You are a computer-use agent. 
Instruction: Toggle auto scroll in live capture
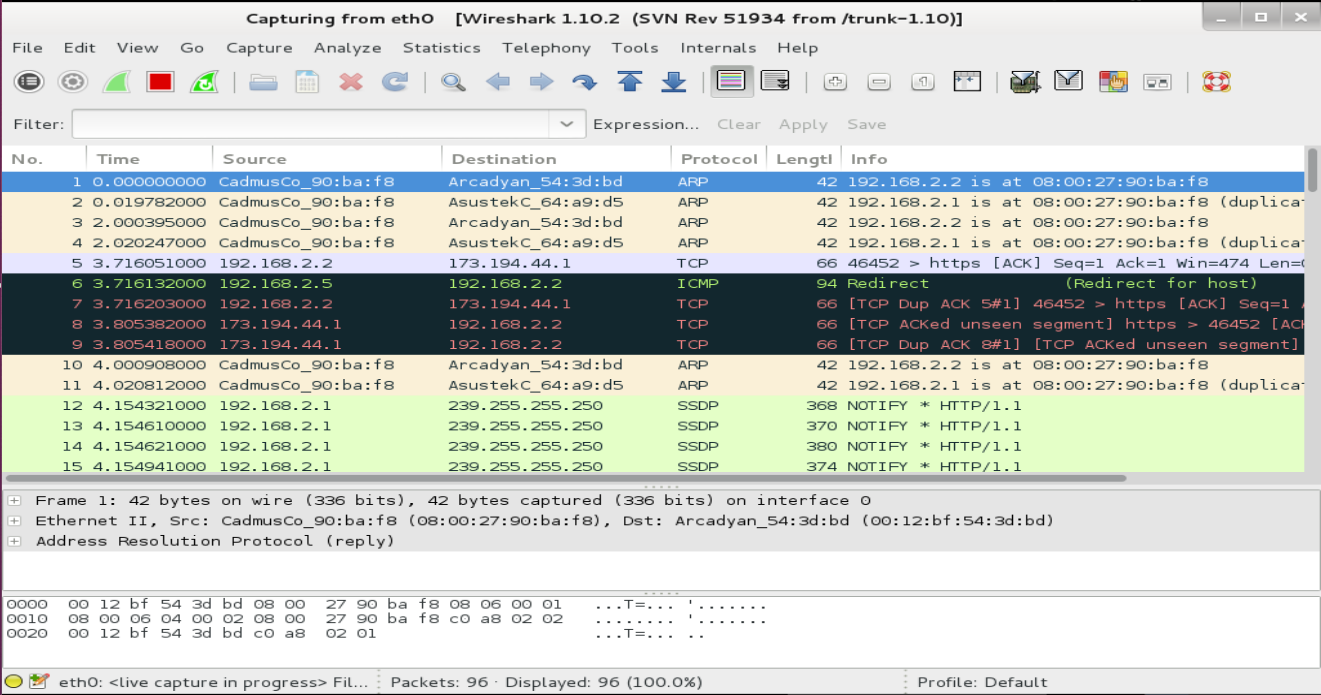coord(776,82)
